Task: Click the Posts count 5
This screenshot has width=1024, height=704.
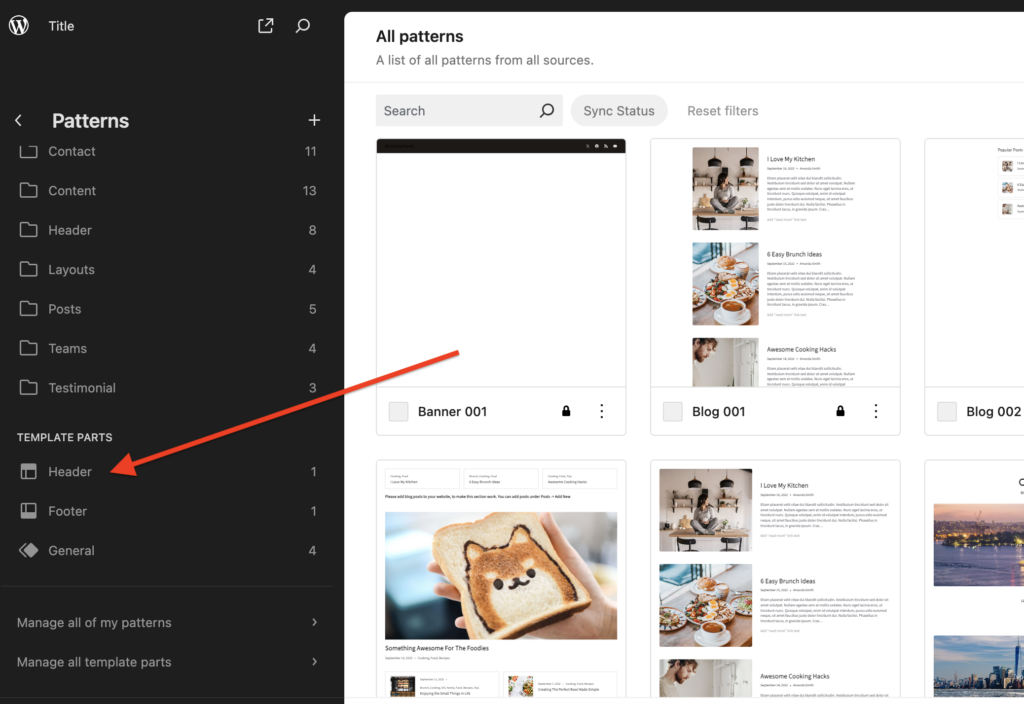Action: [x=312, y=309]
